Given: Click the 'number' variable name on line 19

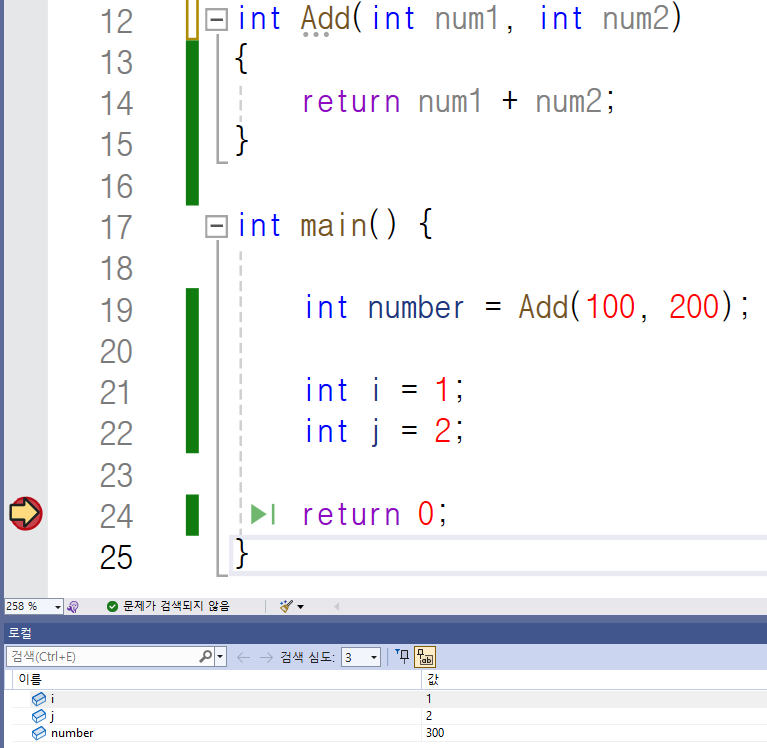Looking at the screenshot, I should point(415,308).
